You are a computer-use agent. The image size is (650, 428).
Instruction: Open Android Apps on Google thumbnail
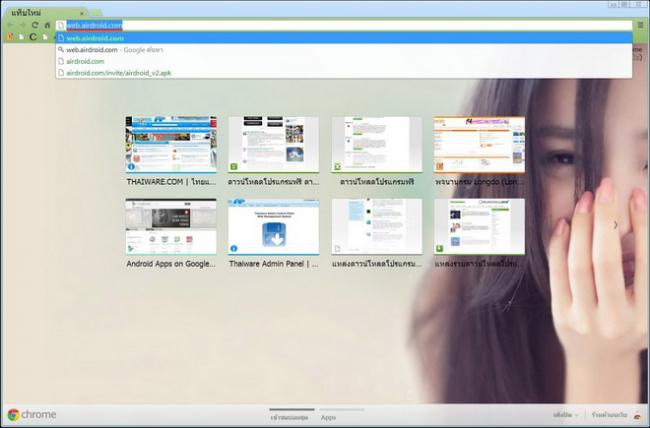tap(171, 226)
